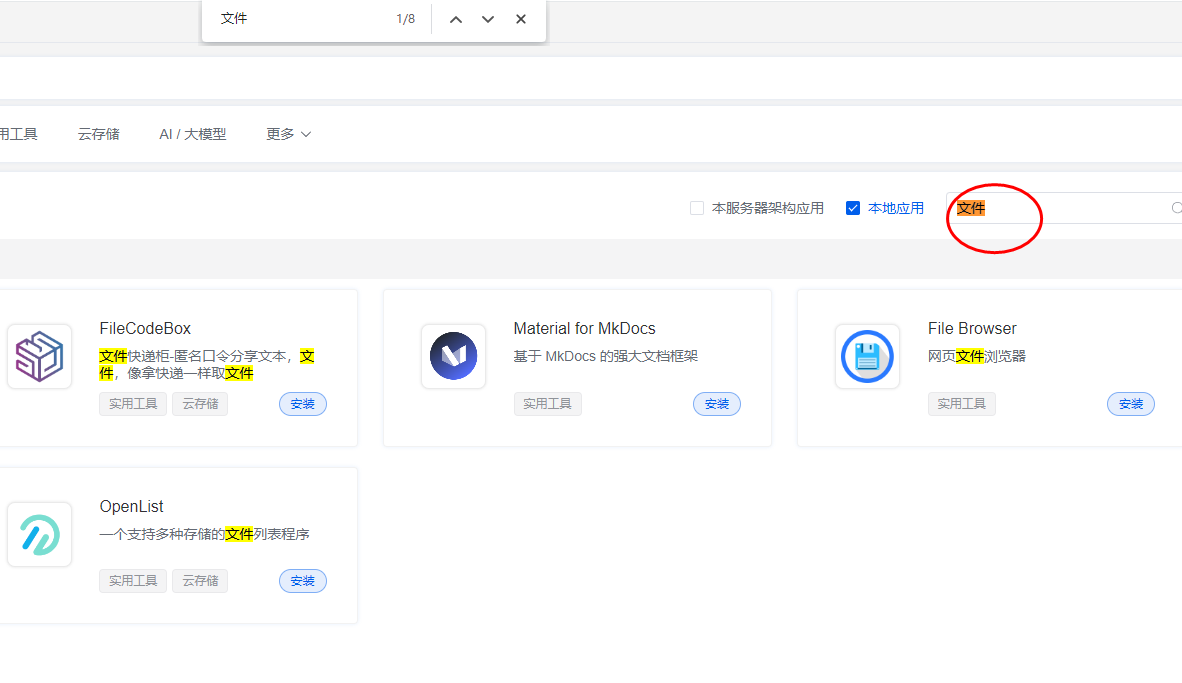Expand the 更多 category dropdown

tap(289, 134)
